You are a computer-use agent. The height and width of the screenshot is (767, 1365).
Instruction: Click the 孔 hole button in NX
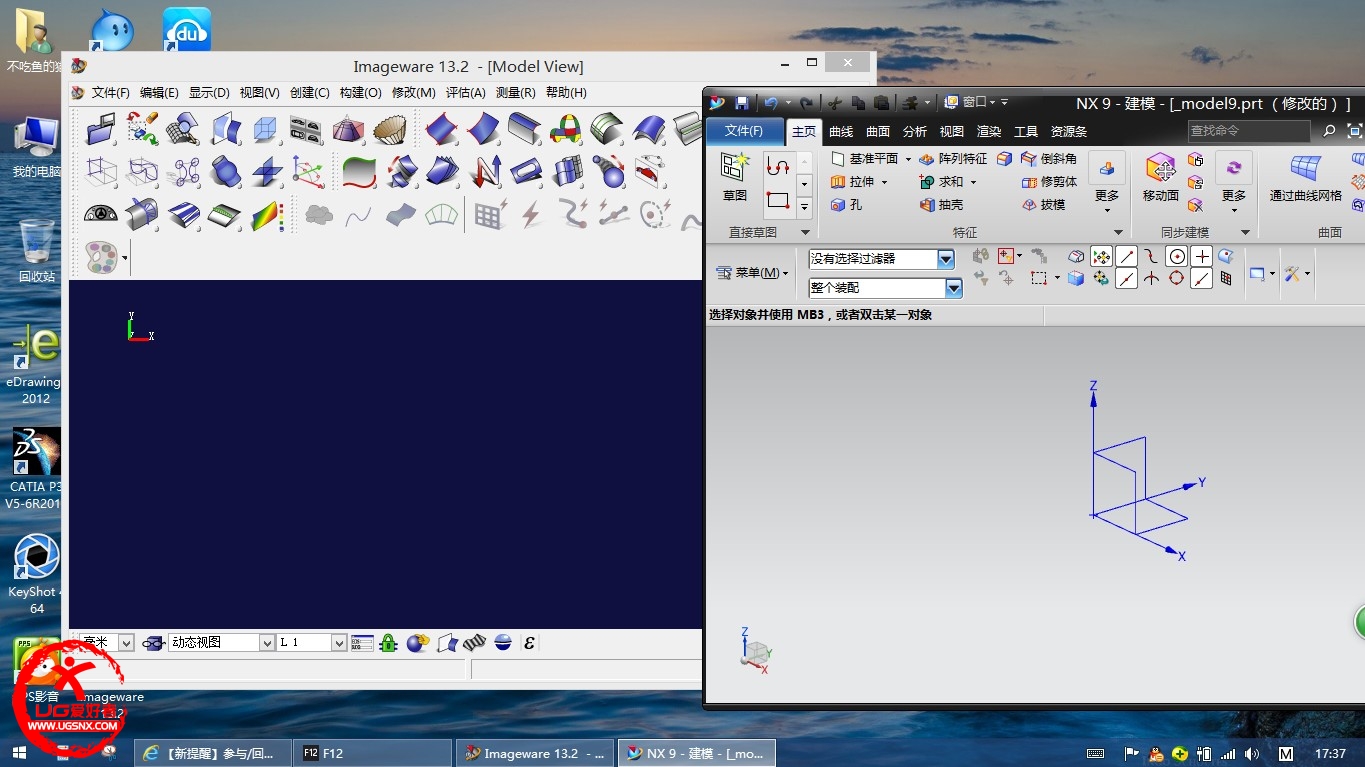point(846,205)
